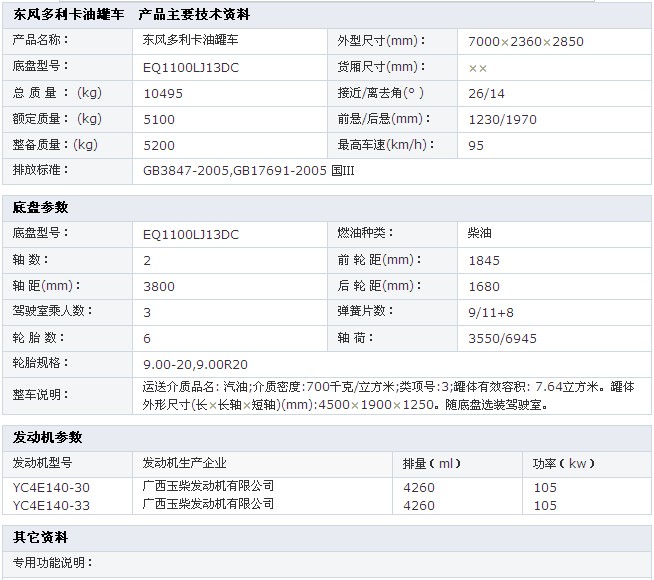Click the 发动机生产企业 column header
The width and height of the screenshot is (654, 580).
pyautogui.click(x=184, y=463)
